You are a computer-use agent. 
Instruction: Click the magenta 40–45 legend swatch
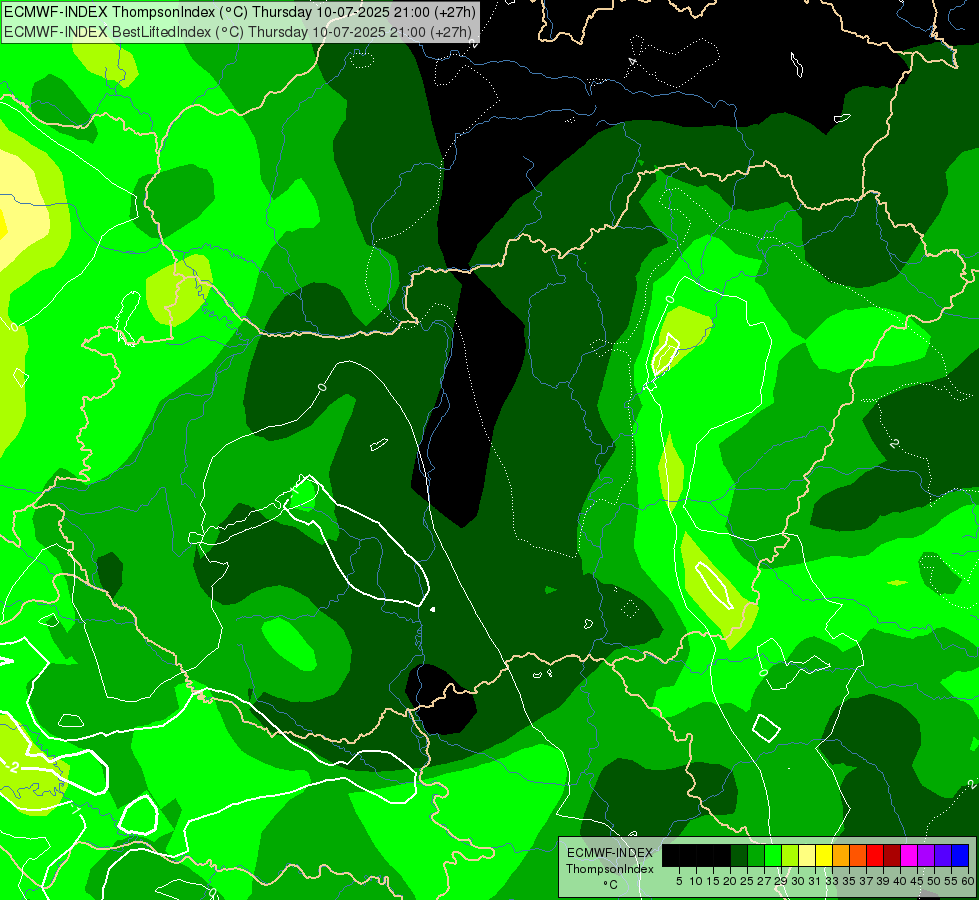click(909, 856)
